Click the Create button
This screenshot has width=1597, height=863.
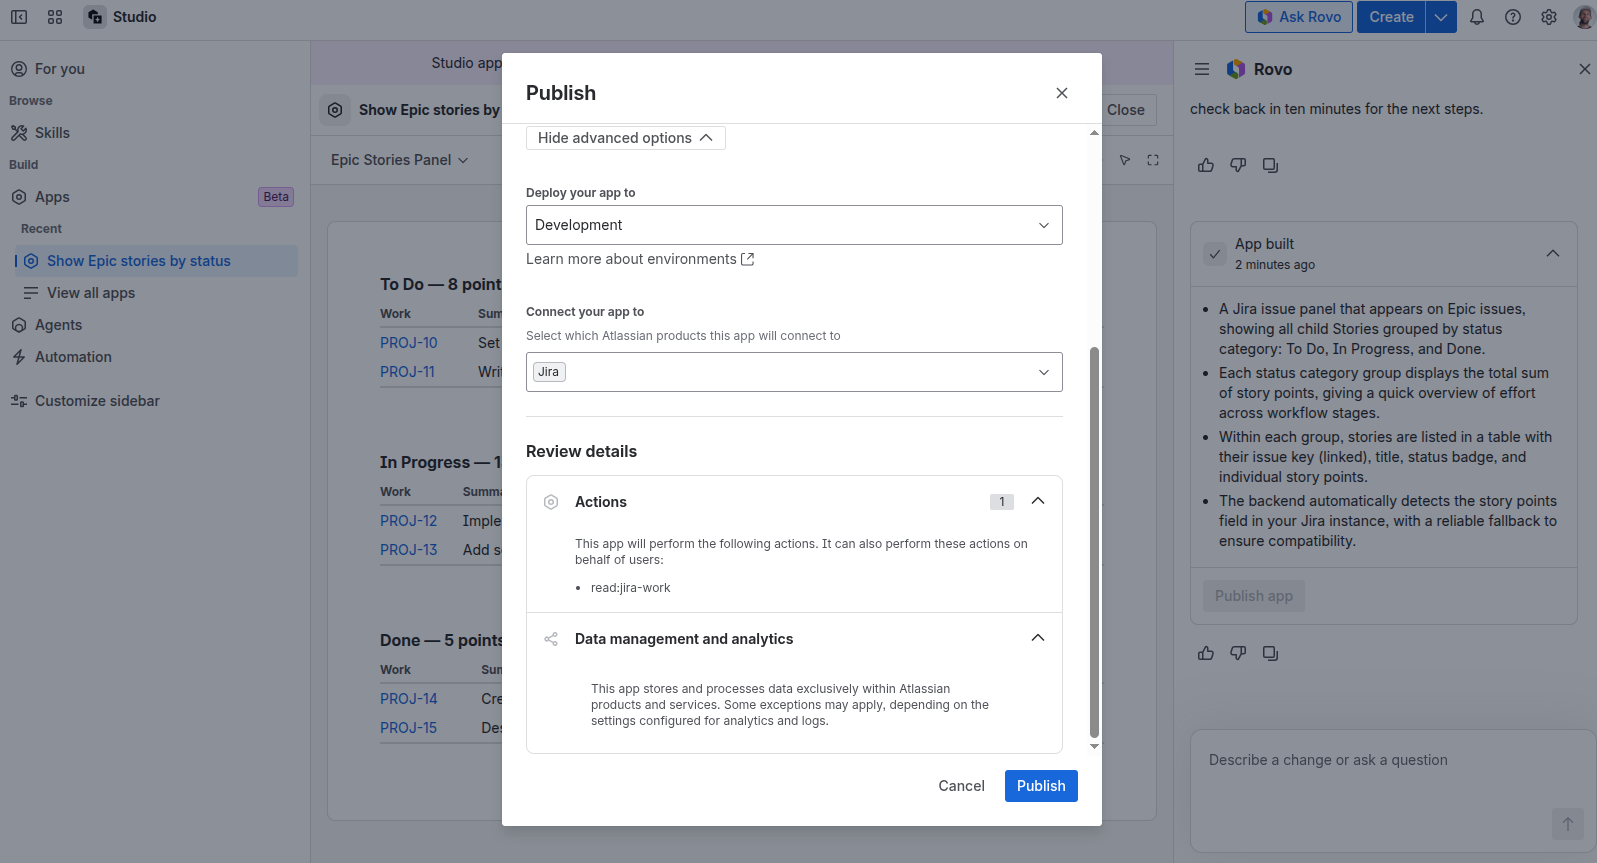tap(1391, 17)
